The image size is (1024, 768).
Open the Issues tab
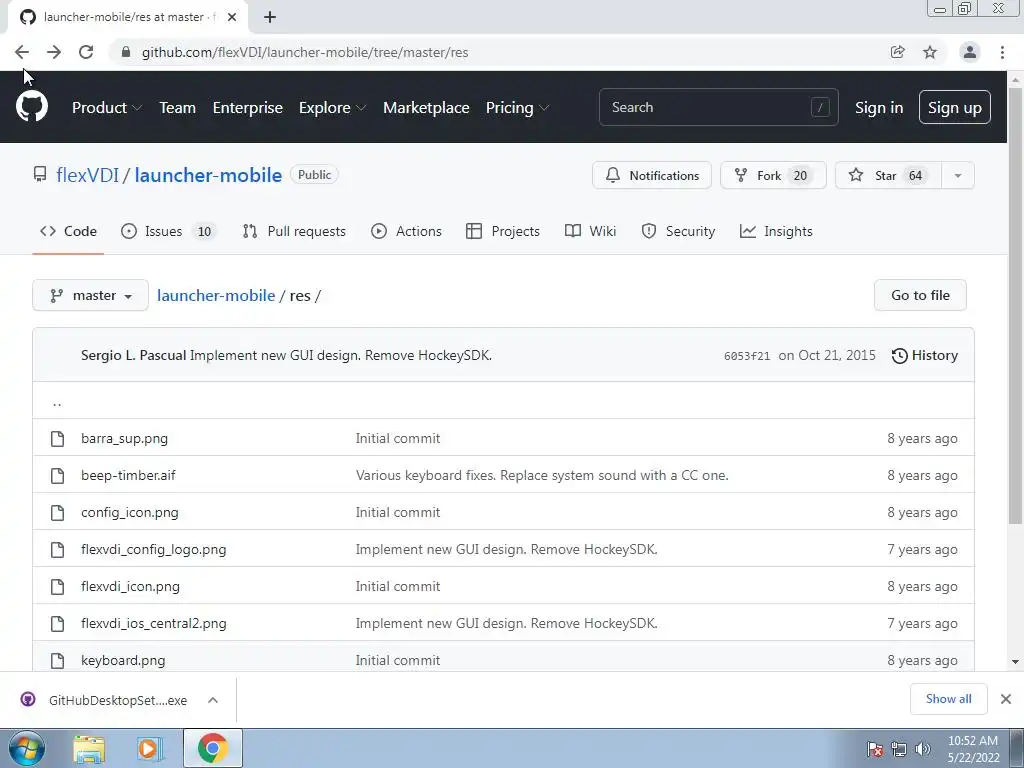(168, 231)
